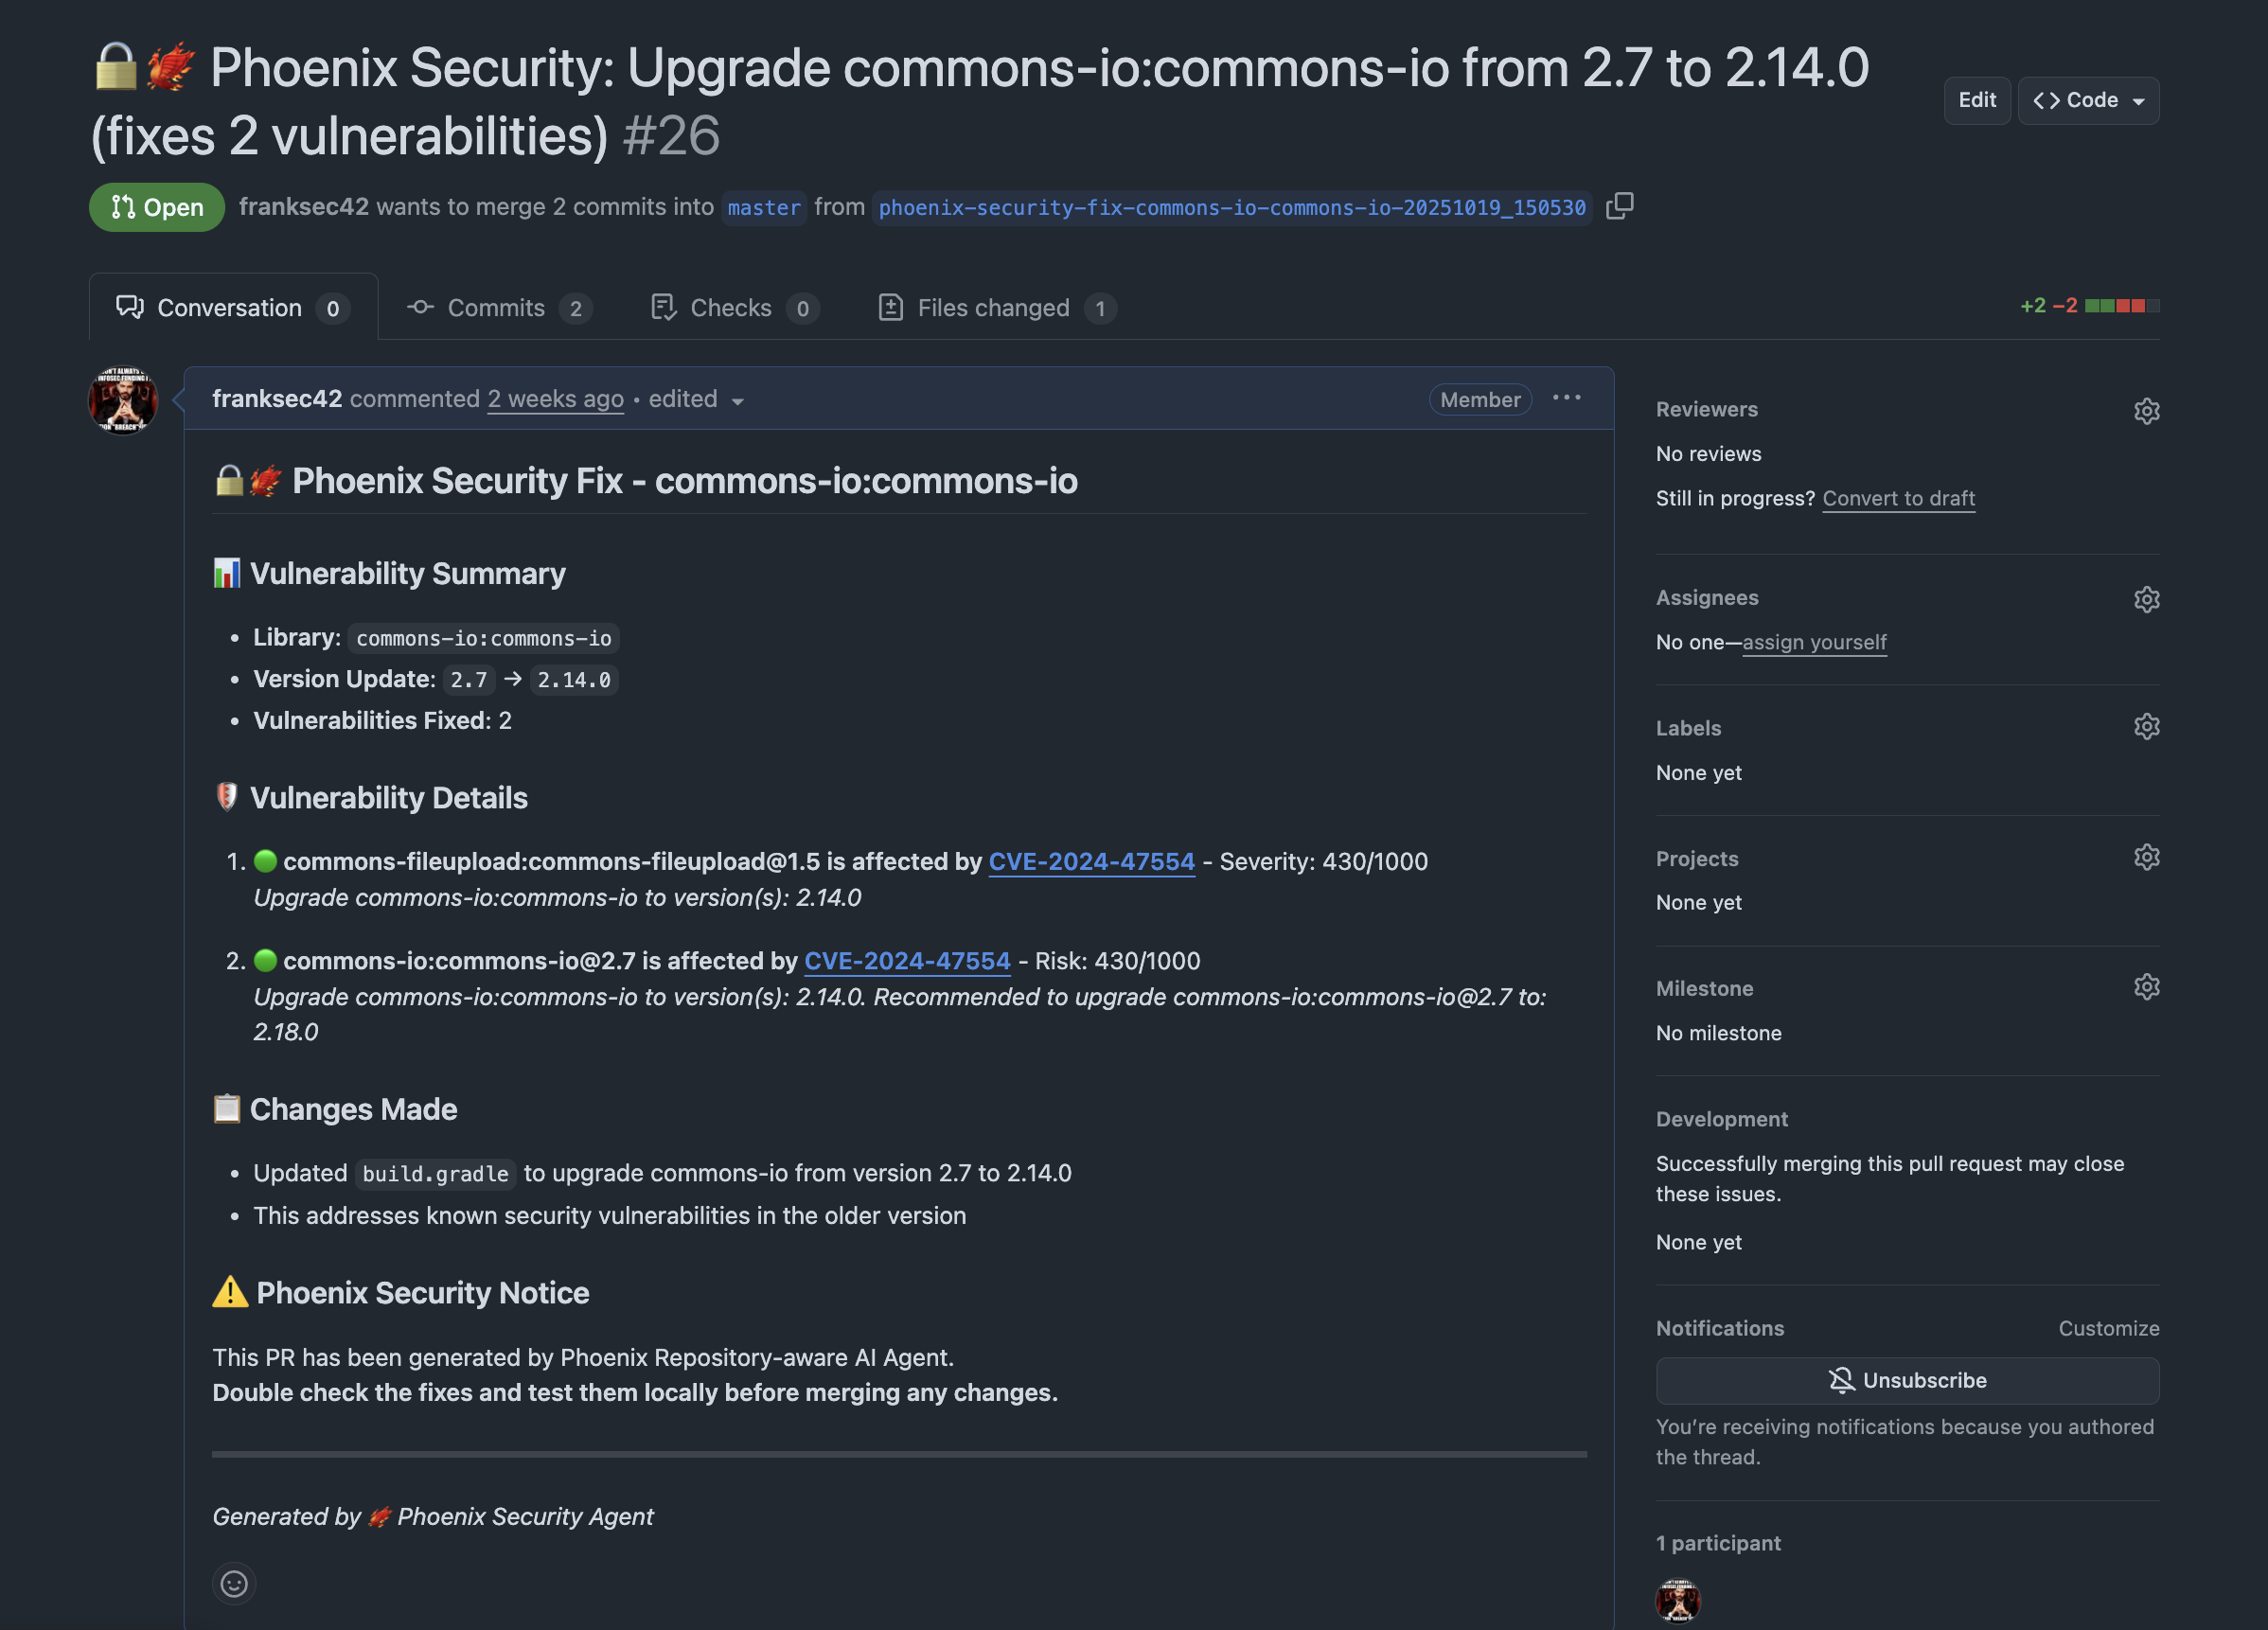Viewport: 2268px width, 1630px height.
Task: Click Unsubscribe notifications button
Action: pos(1906,1380)
